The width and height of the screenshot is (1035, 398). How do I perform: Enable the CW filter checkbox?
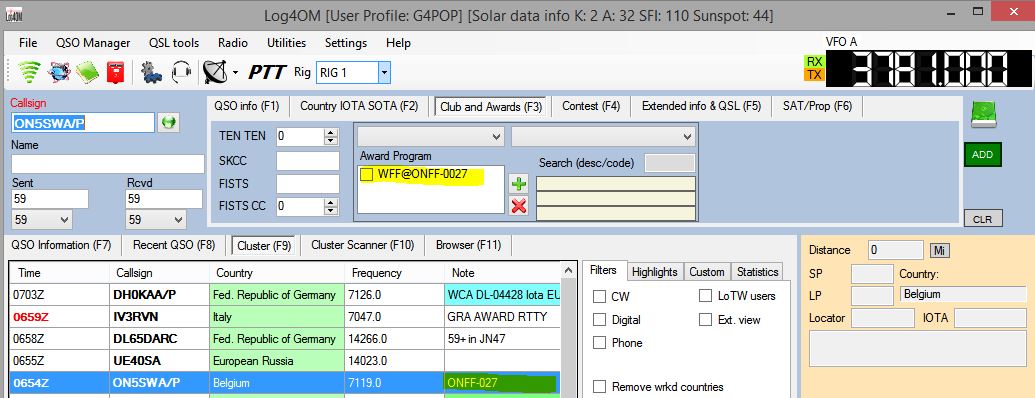[x=599, y=297]
